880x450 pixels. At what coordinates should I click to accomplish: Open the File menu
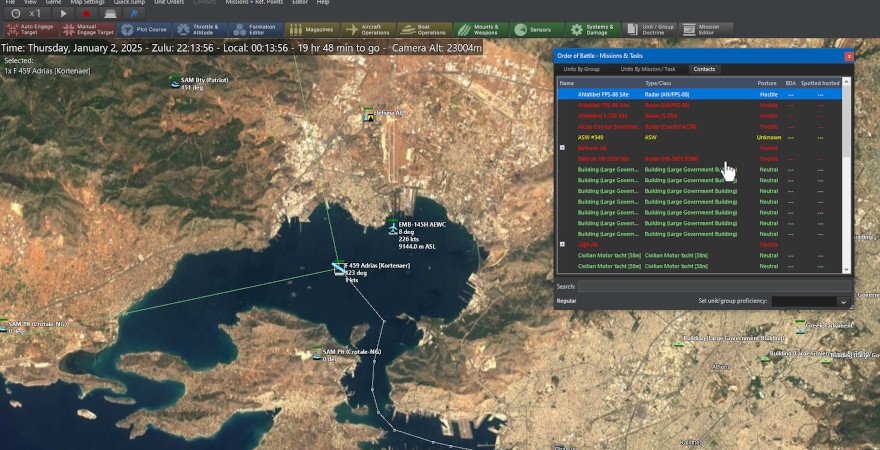10,2
